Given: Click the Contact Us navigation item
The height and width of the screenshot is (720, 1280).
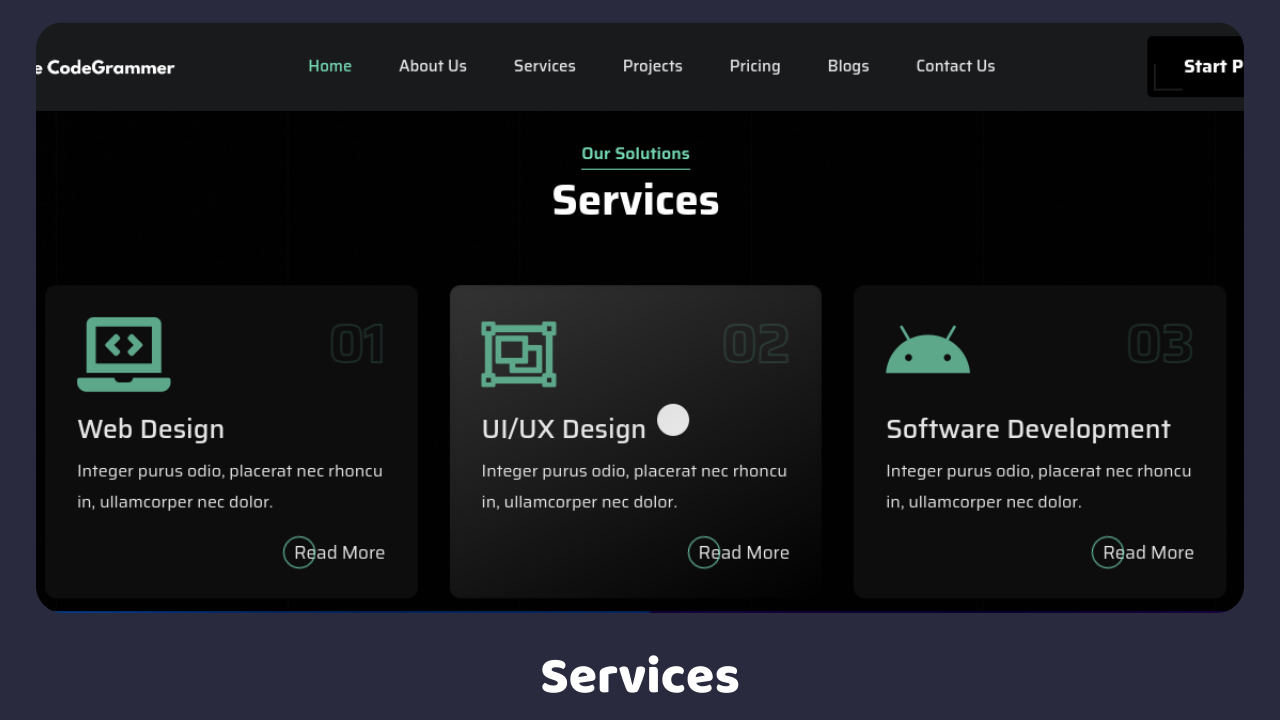Looking at the screenshot, I should [x=955, y=66].
